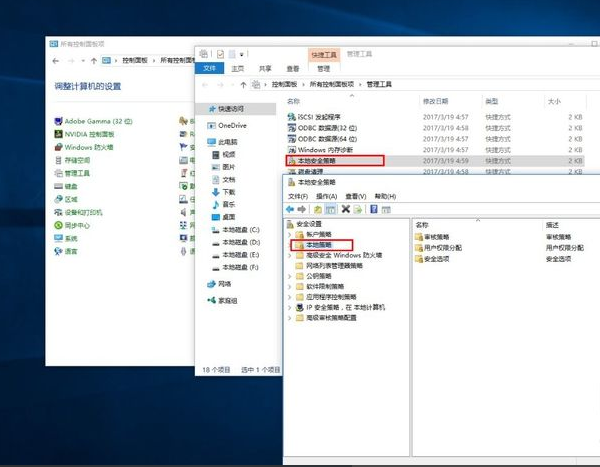Click the up-one-level folder icon in policy toolbar

(x=318, y=210)
